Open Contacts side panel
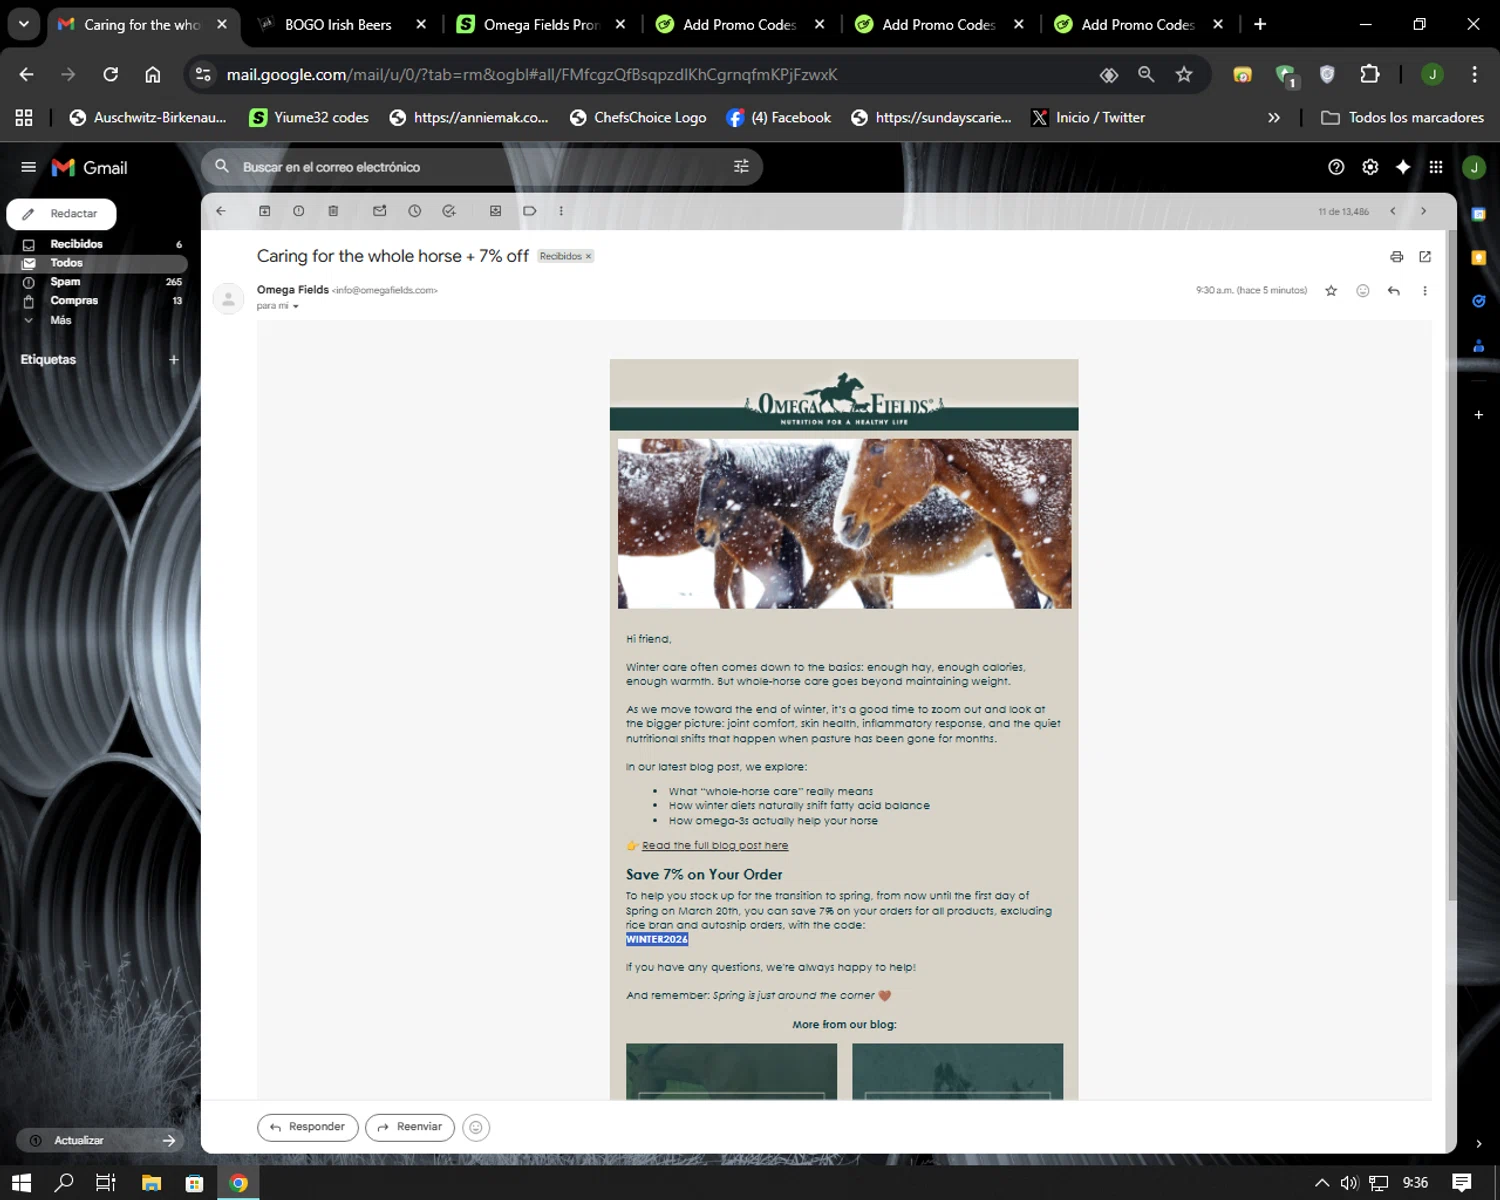 click(1479, 346)
